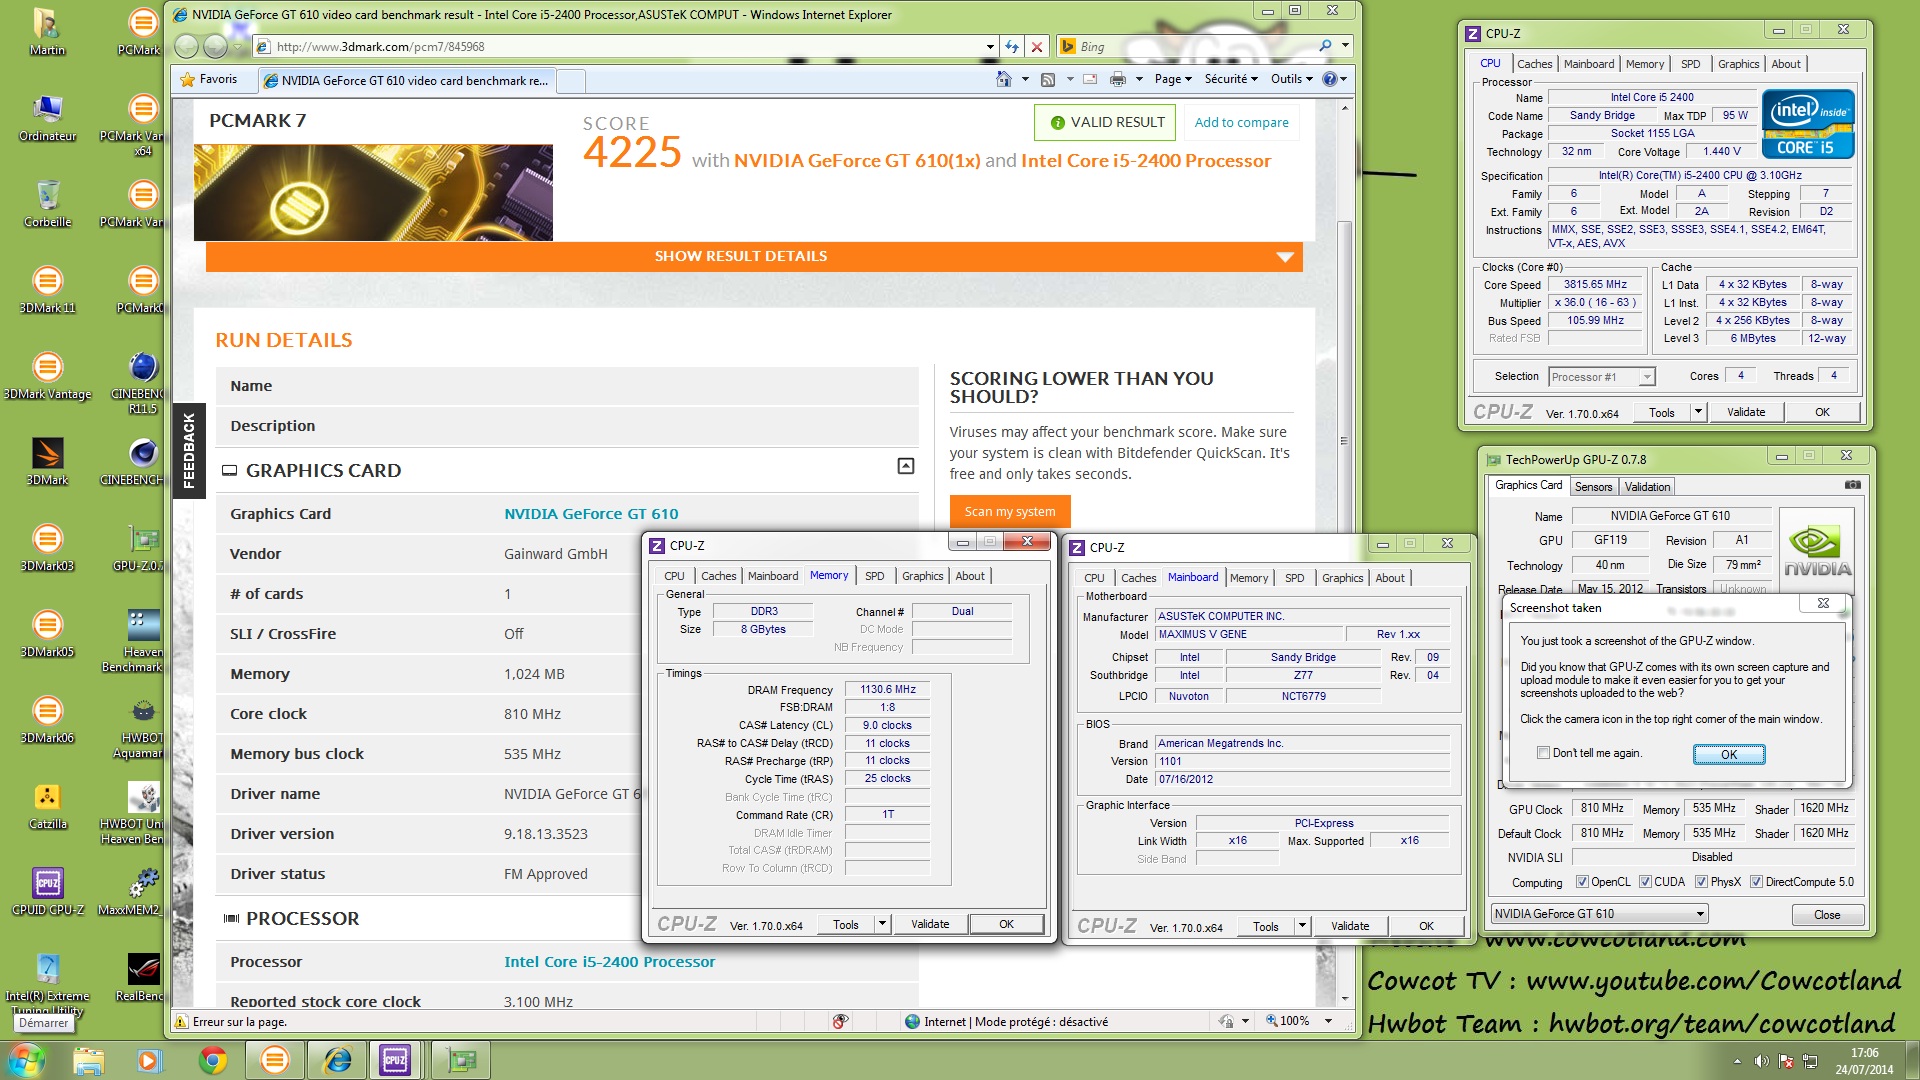1920x1080 pixels.
Task: Open Windows Explorer from the taskbar
Action: tap(88, 1060)
